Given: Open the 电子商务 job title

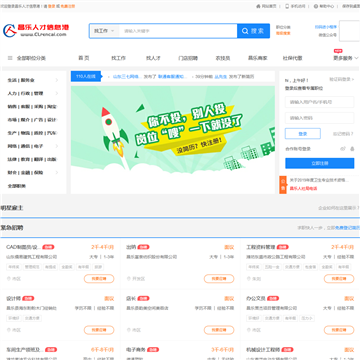Looking at the screenshot, I should tap(136, 350).
